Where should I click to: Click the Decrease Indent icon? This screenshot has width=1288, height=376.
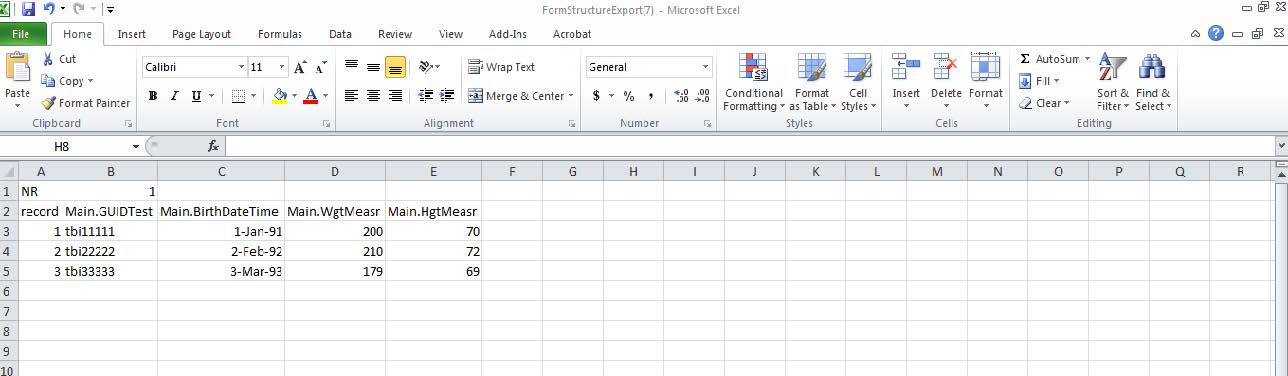coord(425,96)
